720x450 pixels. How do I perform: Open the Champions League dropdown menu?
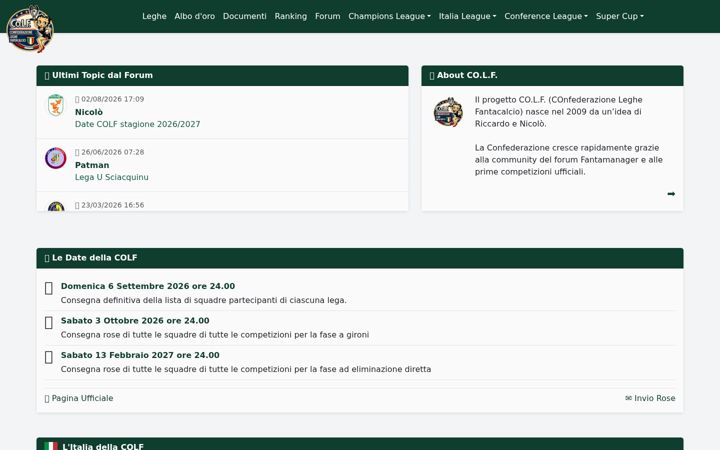pos(389,16)
